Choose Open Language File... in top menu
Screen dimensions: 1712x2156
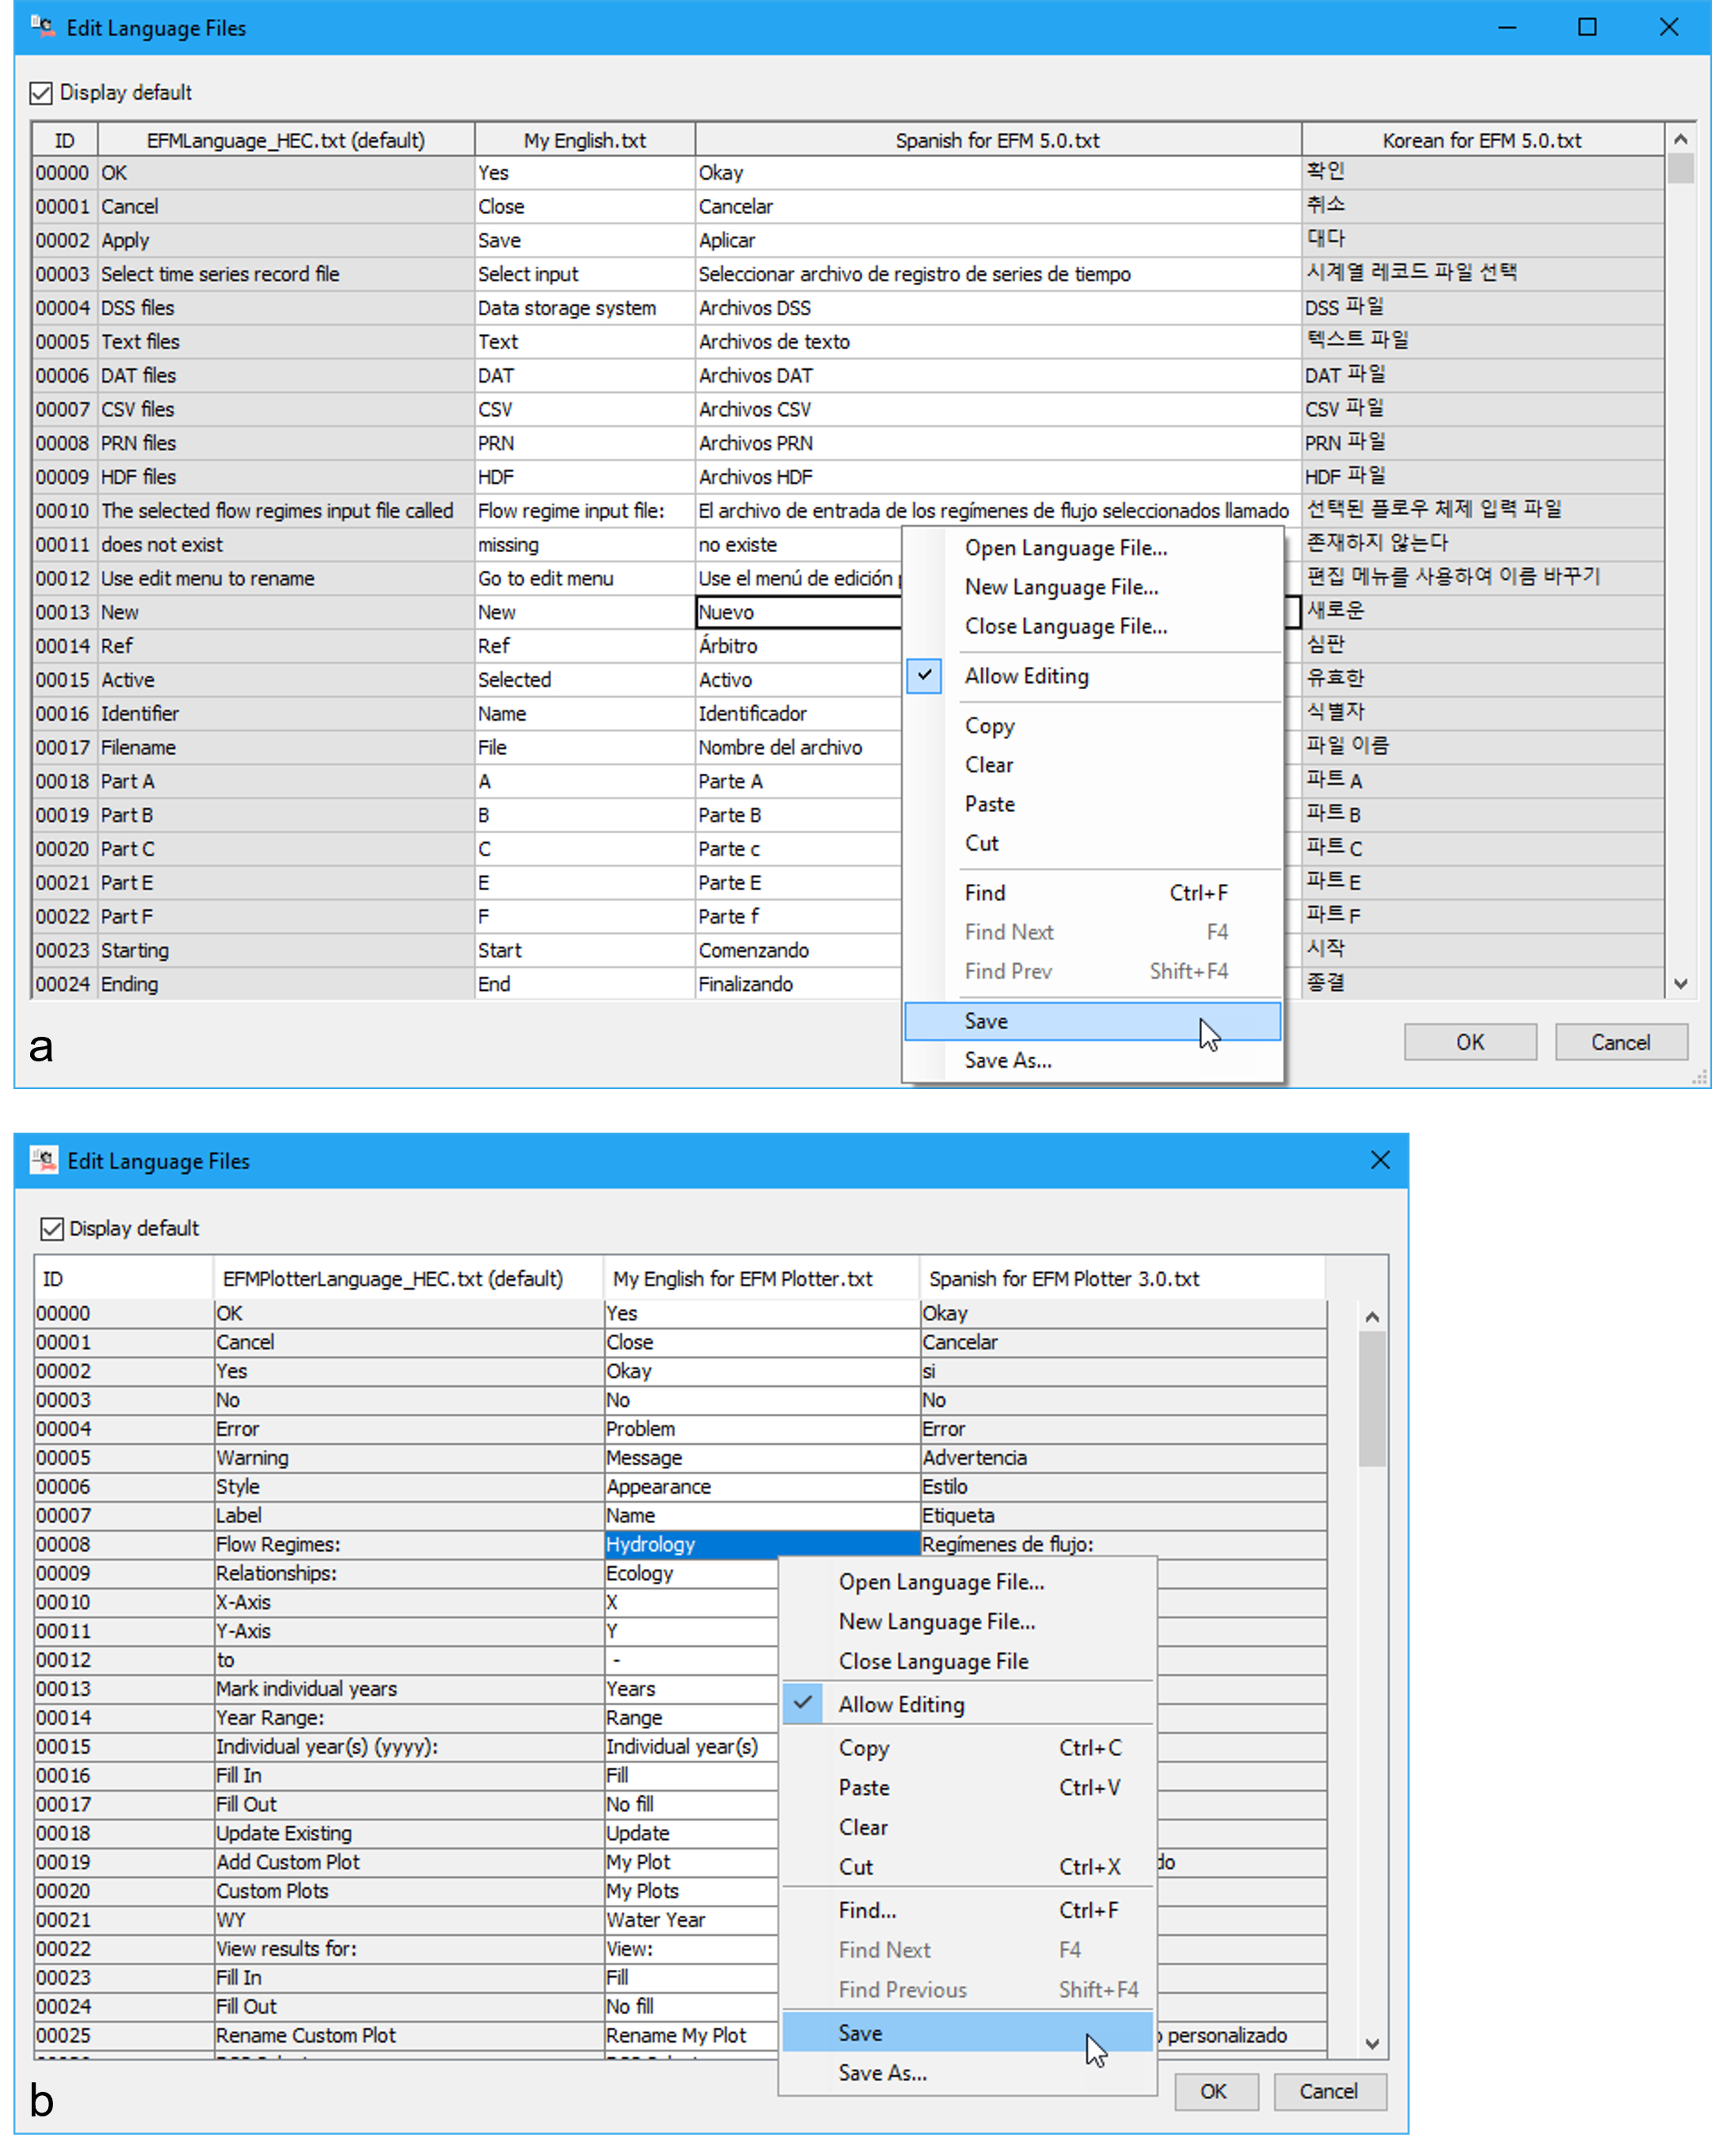(1065, 548)
